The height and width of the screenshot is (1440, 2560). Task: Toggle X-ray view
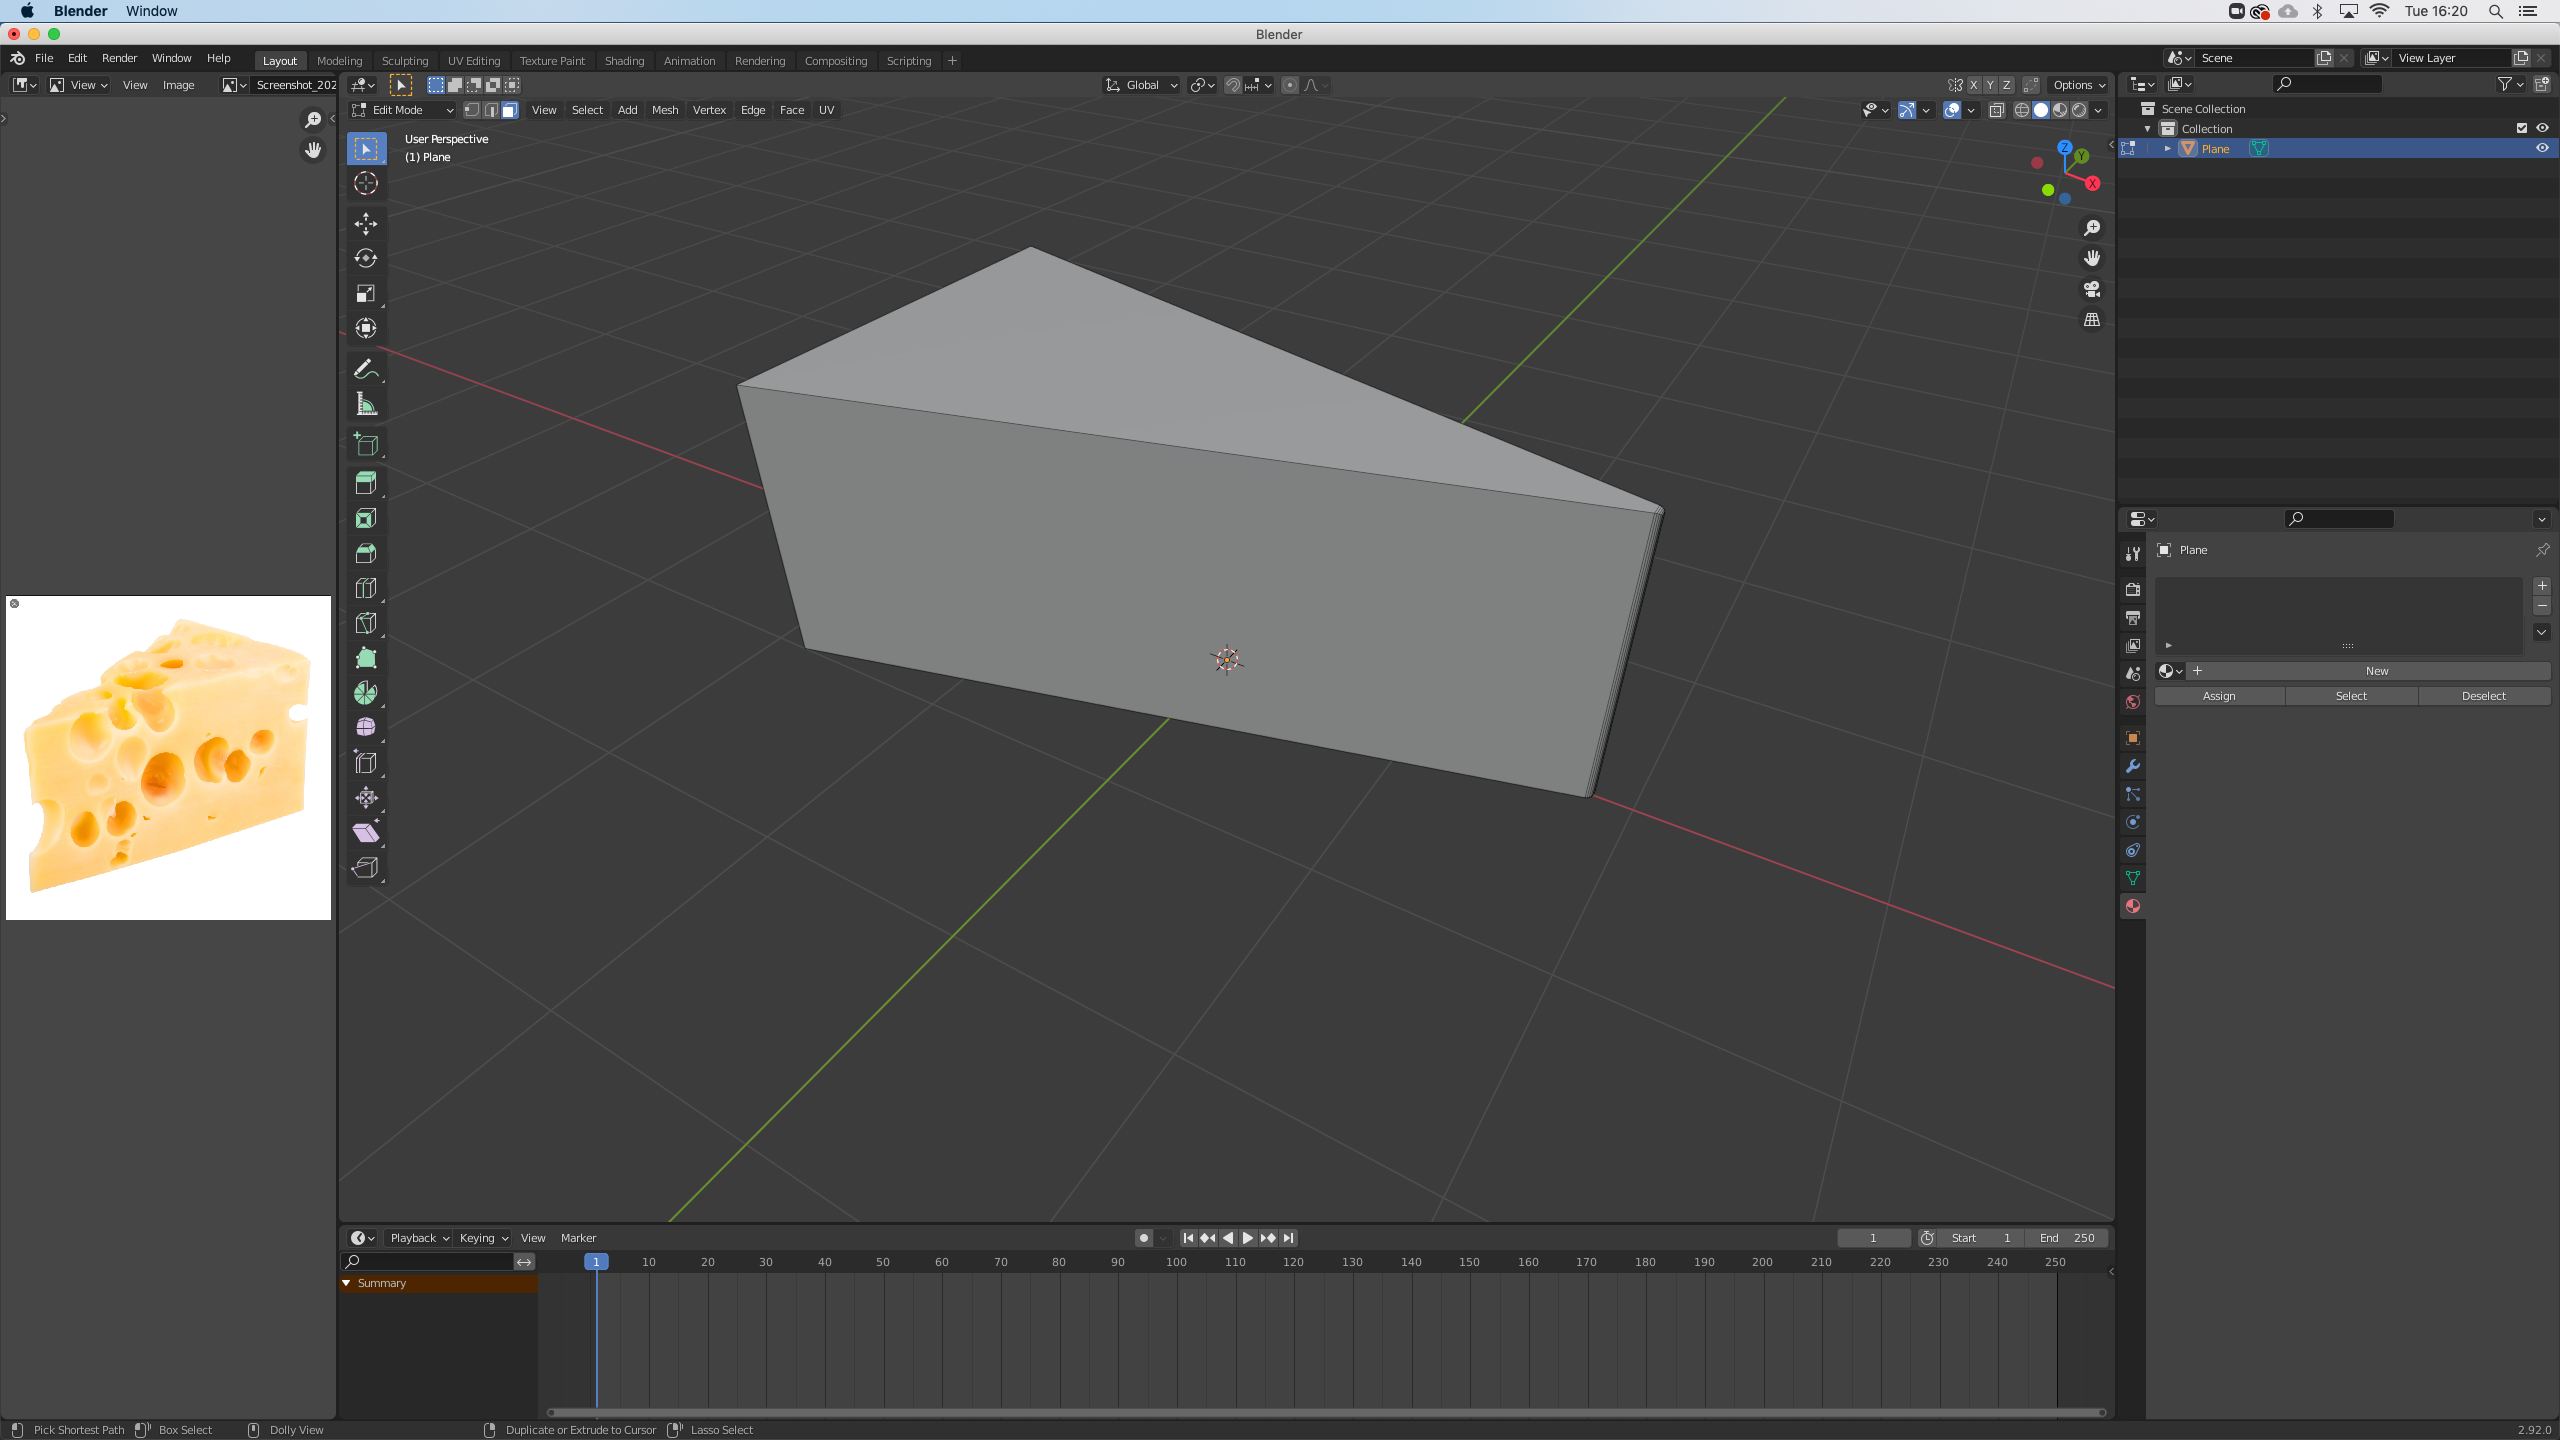coord(1997,110)
